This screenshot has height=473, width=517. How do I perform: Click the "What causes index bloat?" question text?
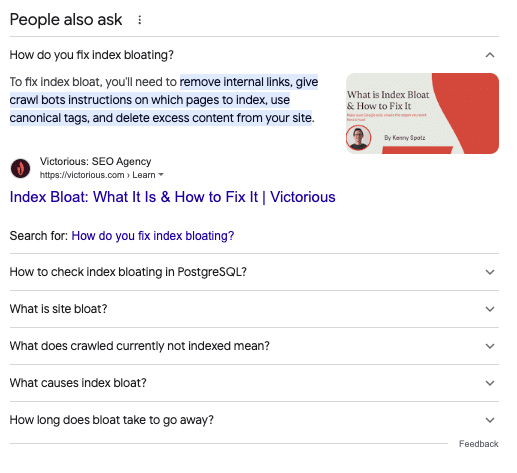point(78,383)
